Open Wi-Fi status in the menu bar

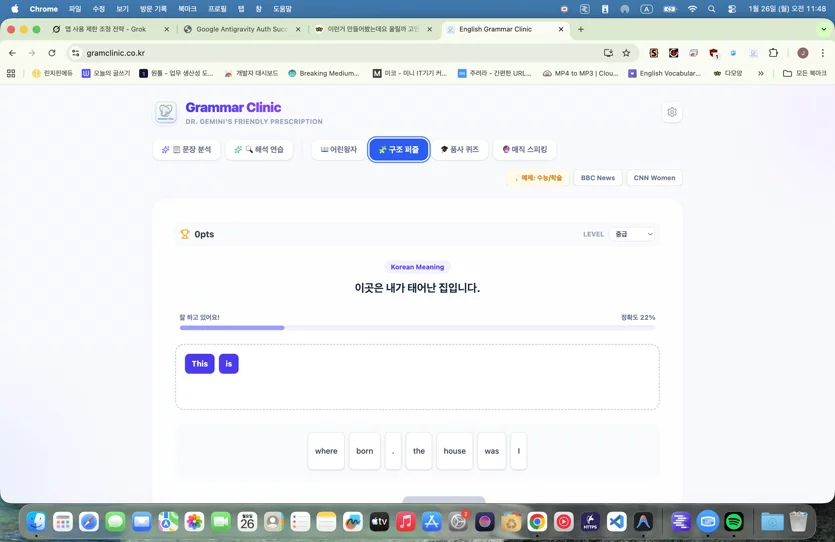tap(692, 9)
